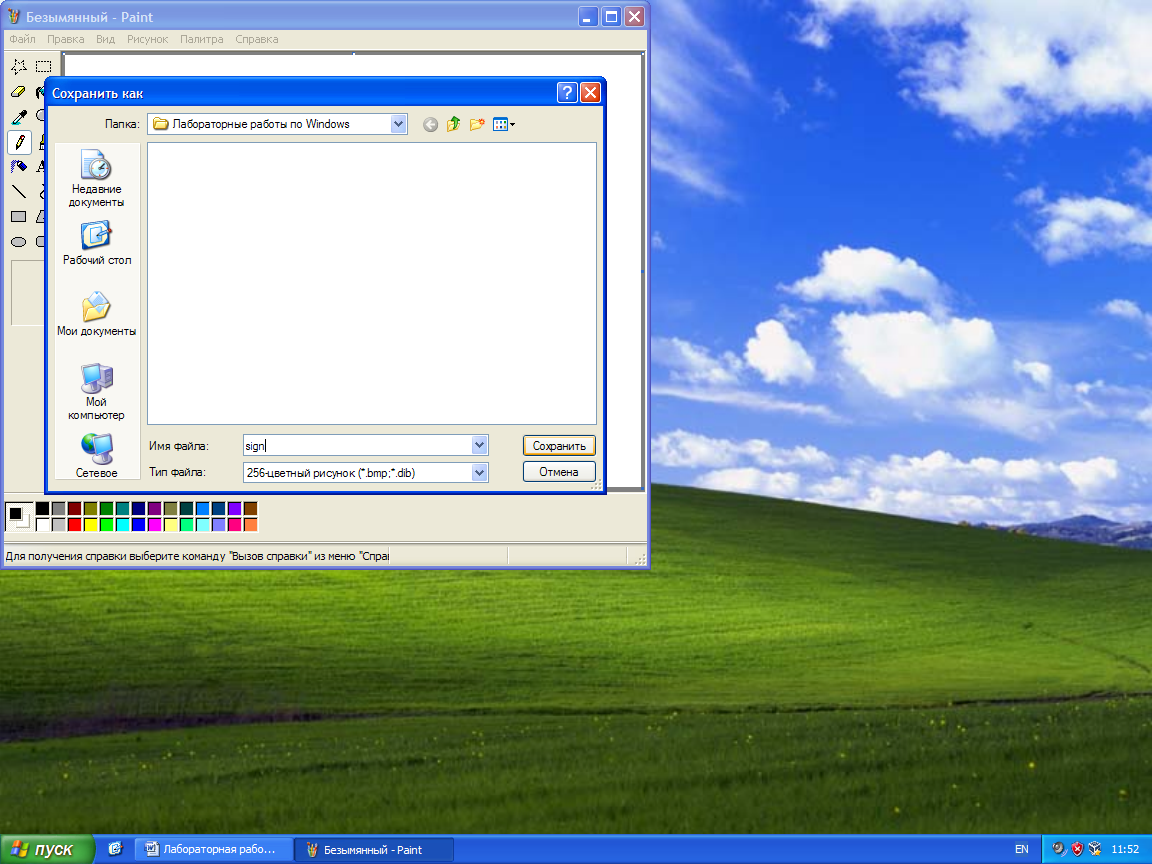Click the Имя файла text field
This screenshot has width=1152, height=864.
click(x=358, y=445)
